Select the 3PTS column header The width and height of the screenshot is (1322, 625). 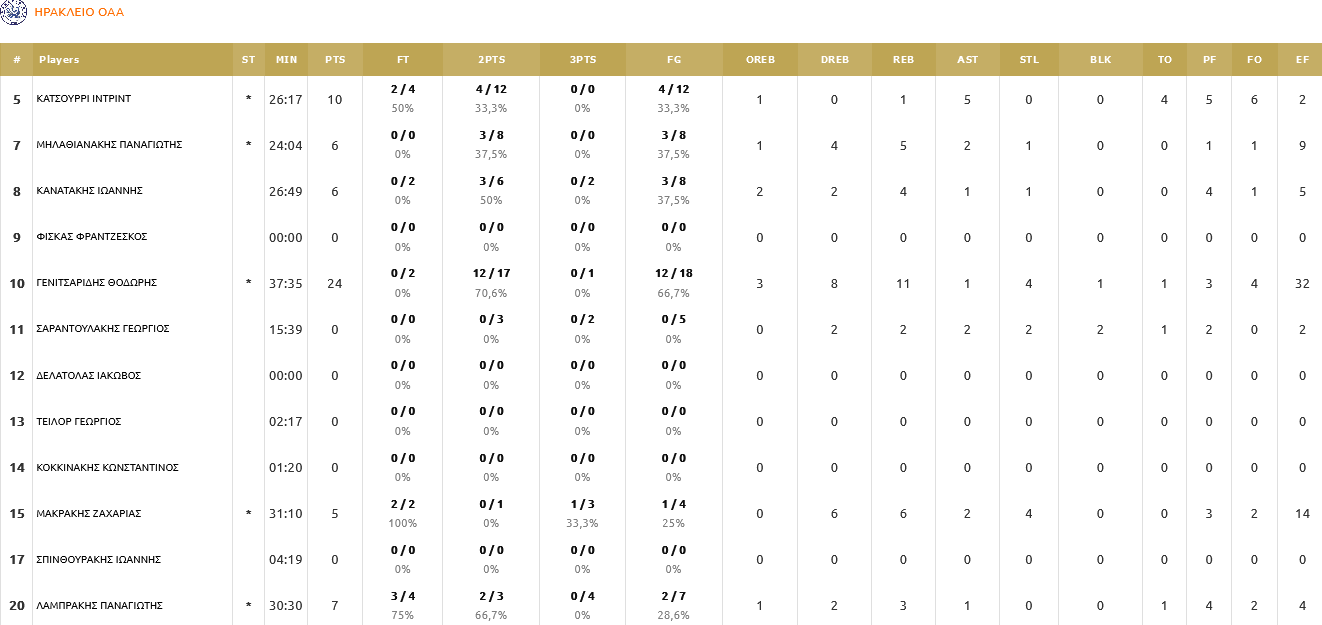583,60
